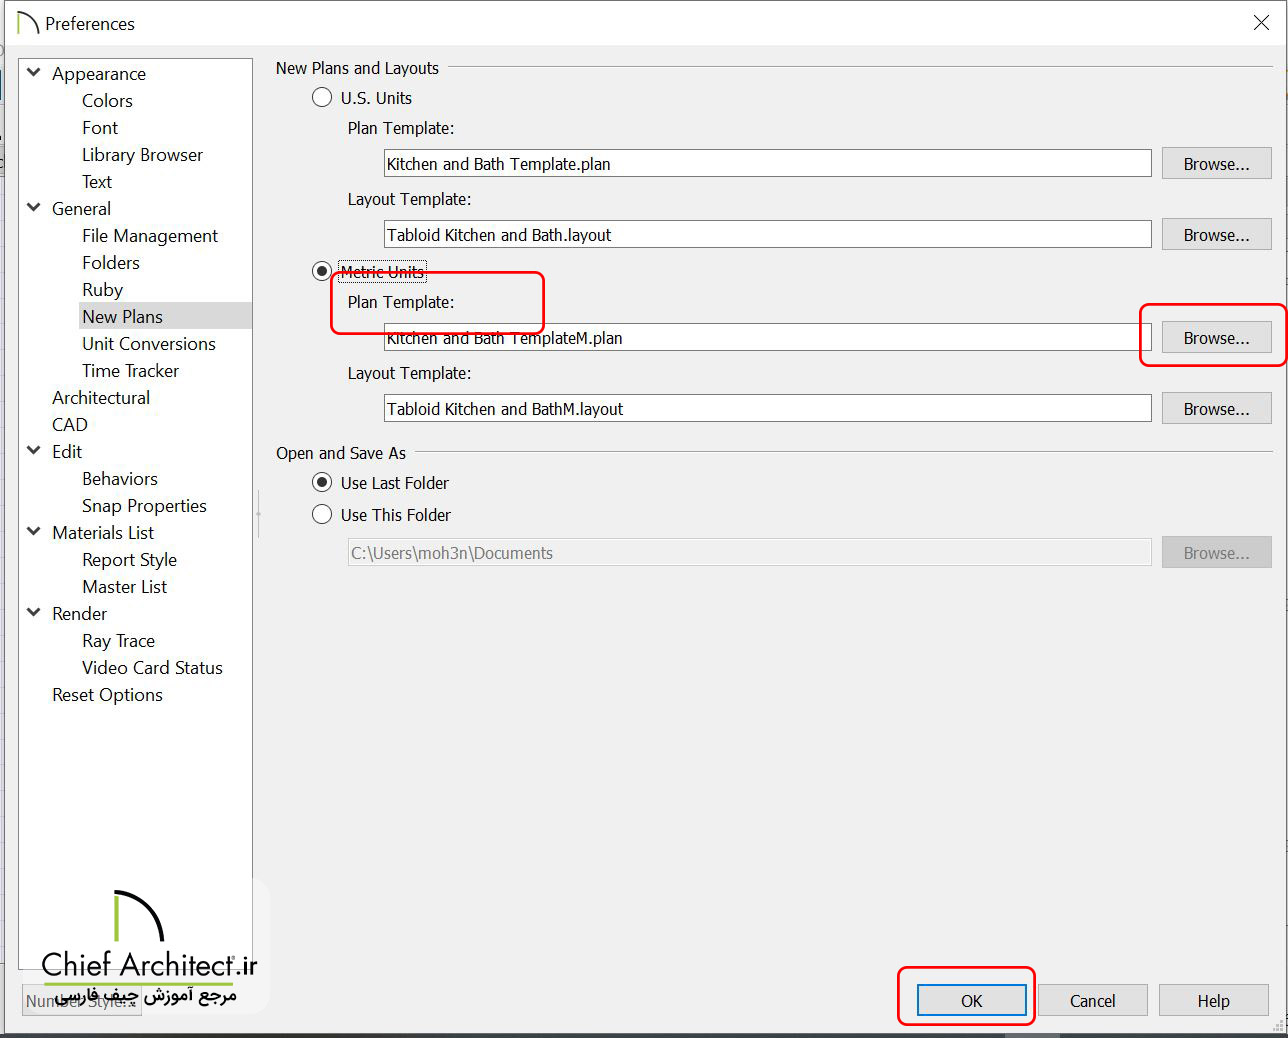Open Snap Properties settings

(144, 506)
